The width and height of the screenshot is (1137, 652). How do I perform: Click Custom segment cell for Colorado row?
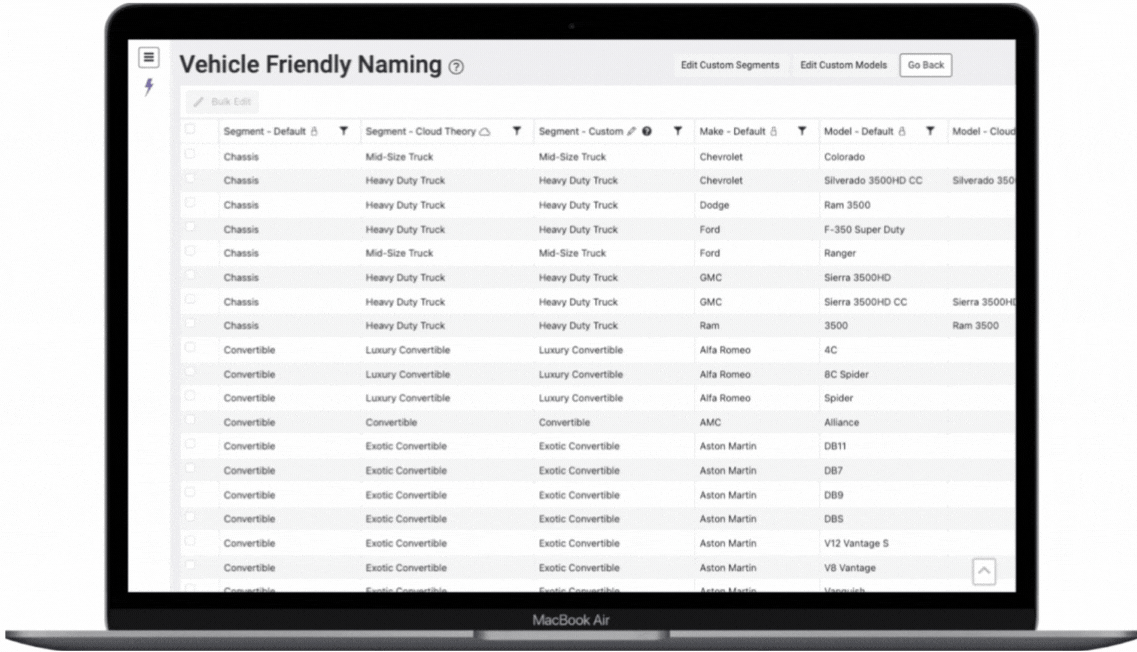[x=572, y=157]
